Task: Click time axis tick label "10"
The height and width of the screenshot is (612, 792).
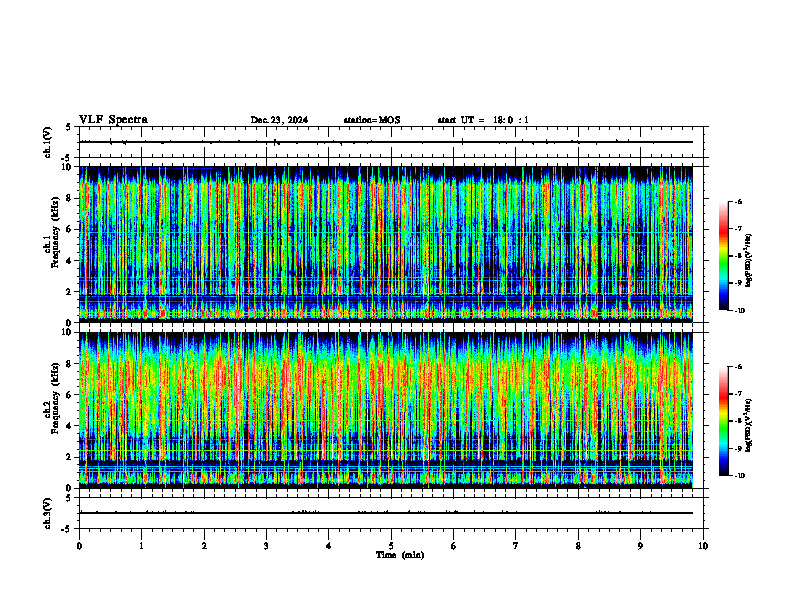Action: coord(703,546)
